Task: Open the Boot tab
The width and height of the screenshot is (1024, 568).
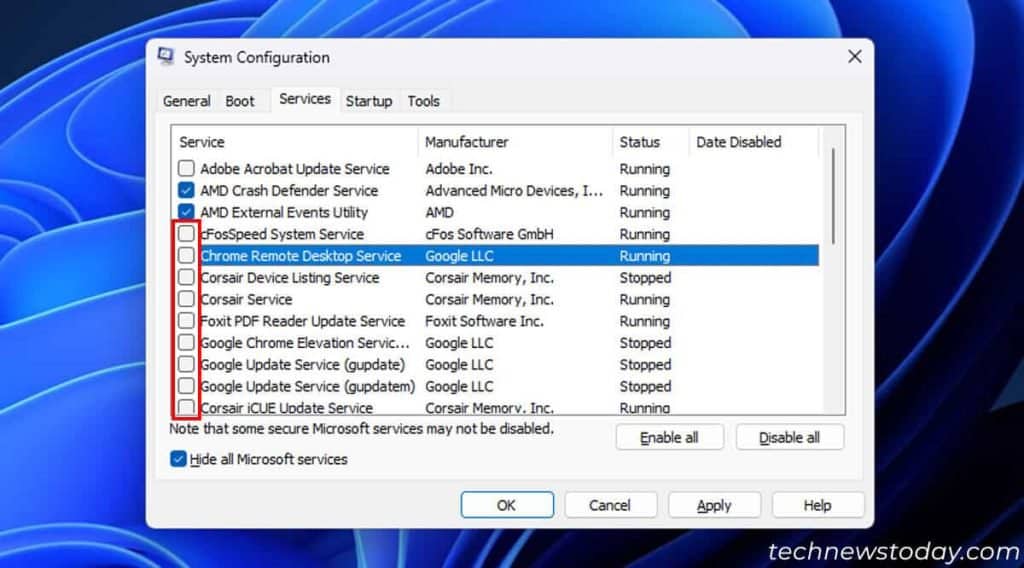Action: click(x=240, y=101)
